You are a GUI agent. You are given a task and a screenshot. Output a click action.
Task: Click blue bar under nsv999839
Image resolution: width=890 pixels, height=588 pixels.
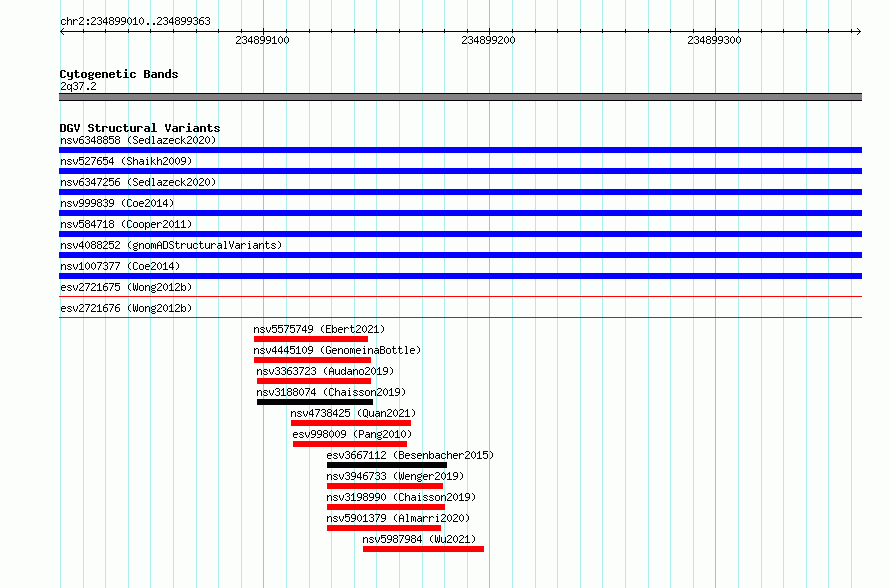click(x=460, y=213)
